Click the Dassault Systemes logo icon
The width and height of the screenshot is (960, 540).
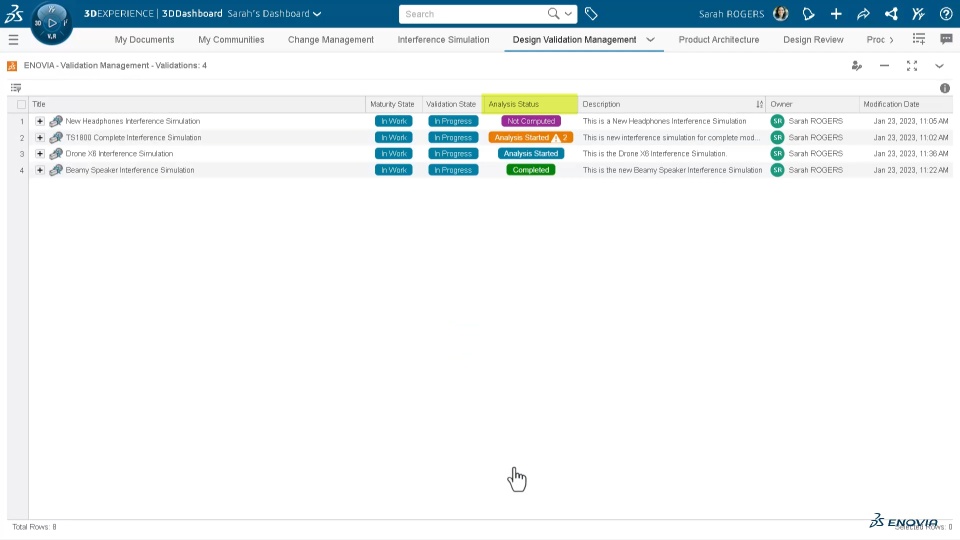[13, 13]
